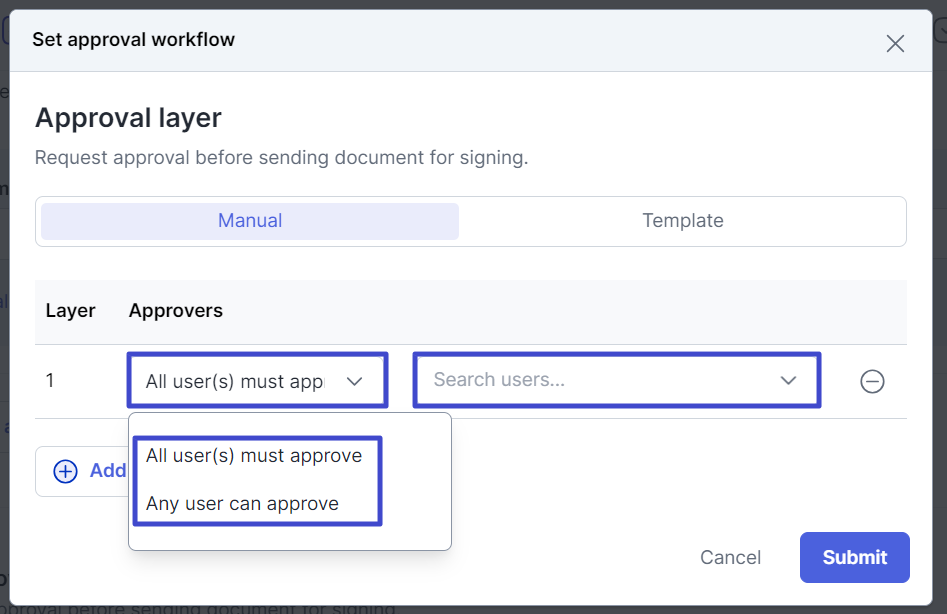This screenshot has width=947, height=614.
Task: Click the plus circle add-layer icon
Action: [65, 472]
